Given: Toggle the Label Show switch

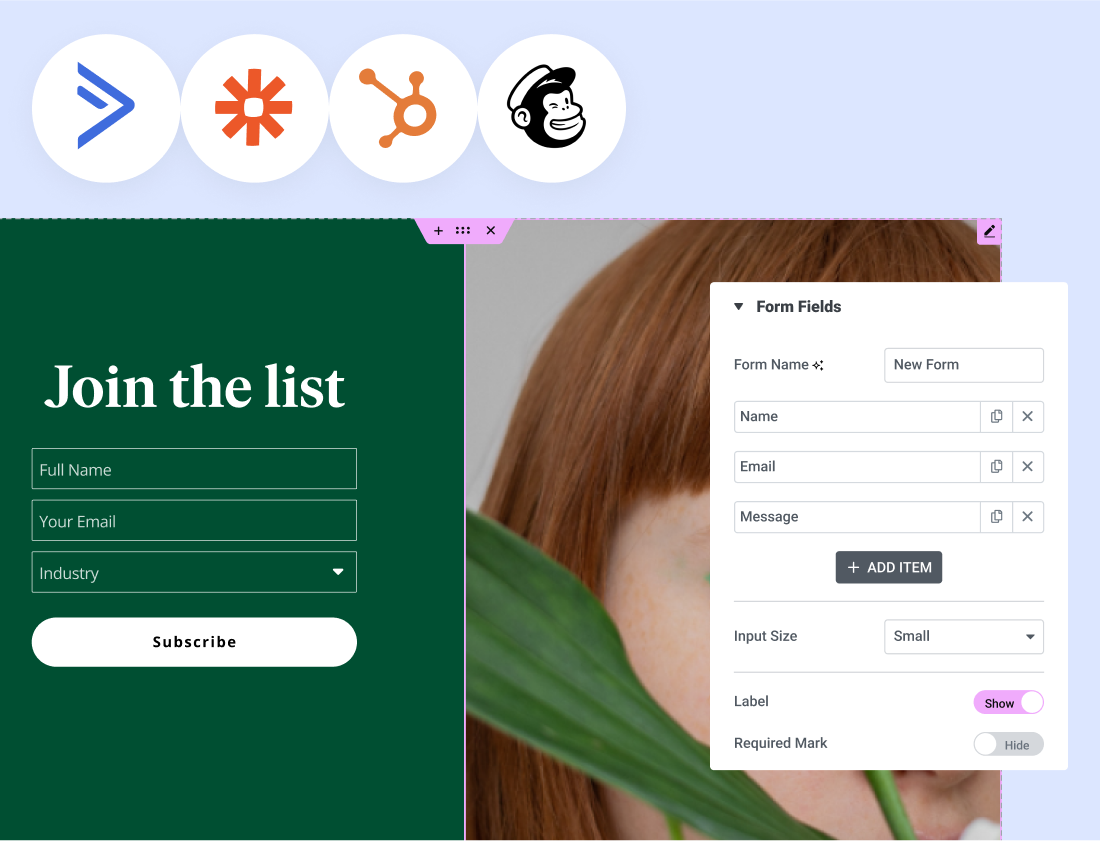Looking at the screenshot, I should 1008,703.
